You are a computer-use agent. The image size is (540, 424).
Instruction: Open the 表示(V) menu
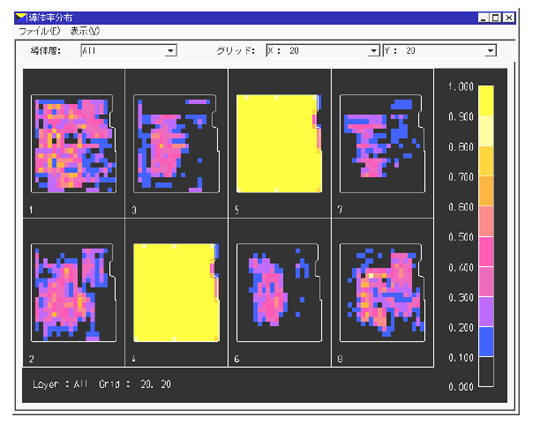pos(85,31)
